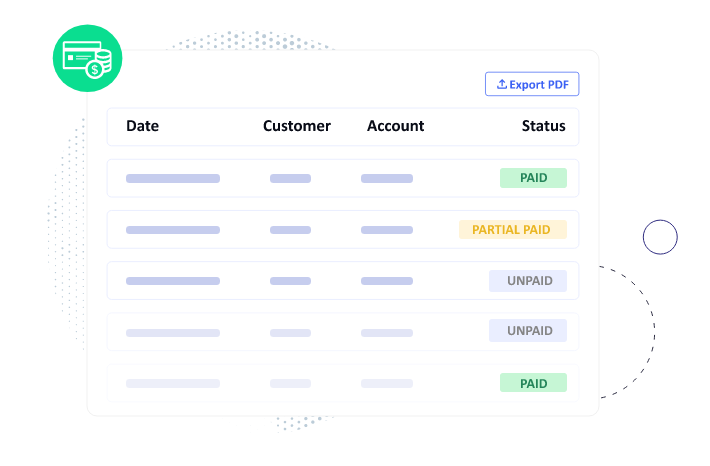The image size is (710, 466).
Task: Select the second UNPAID table row
Action: (x=343, y=331)
